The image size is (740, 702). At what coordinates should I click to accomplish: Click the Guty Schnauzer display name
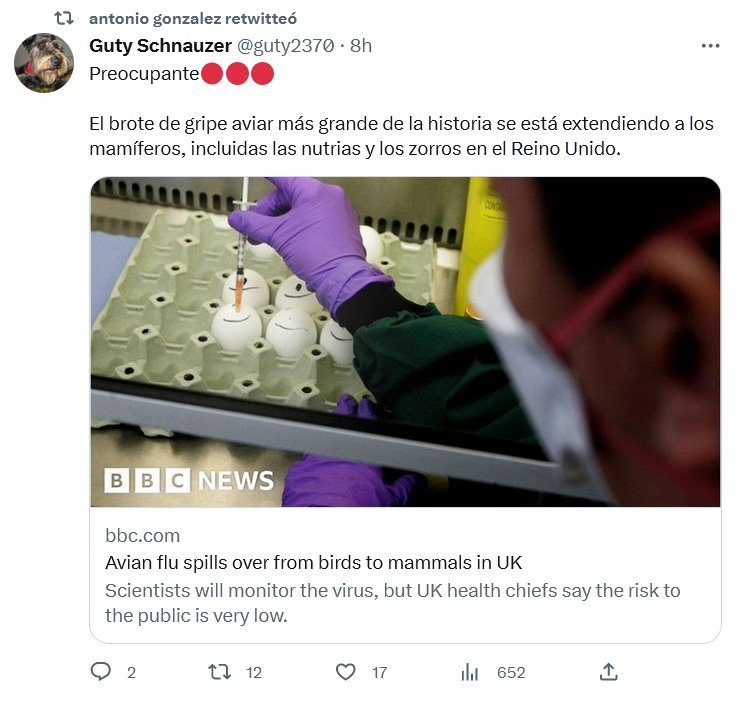160,46
